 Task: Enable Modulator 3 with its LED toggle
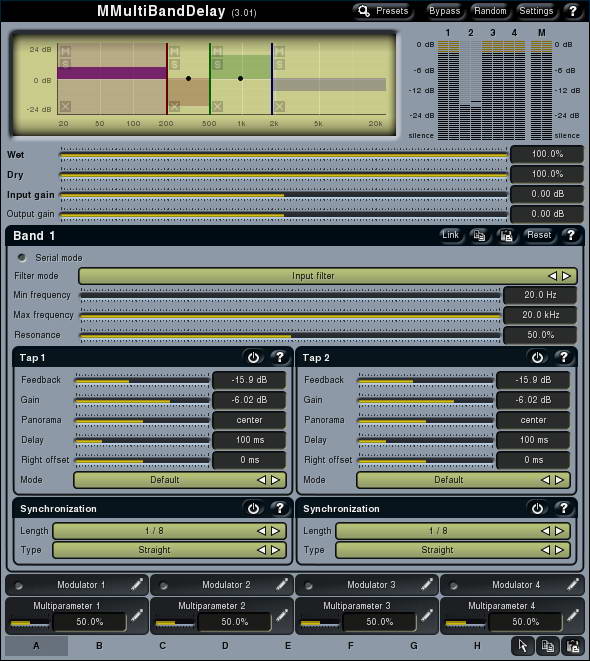tap(308, 585)
